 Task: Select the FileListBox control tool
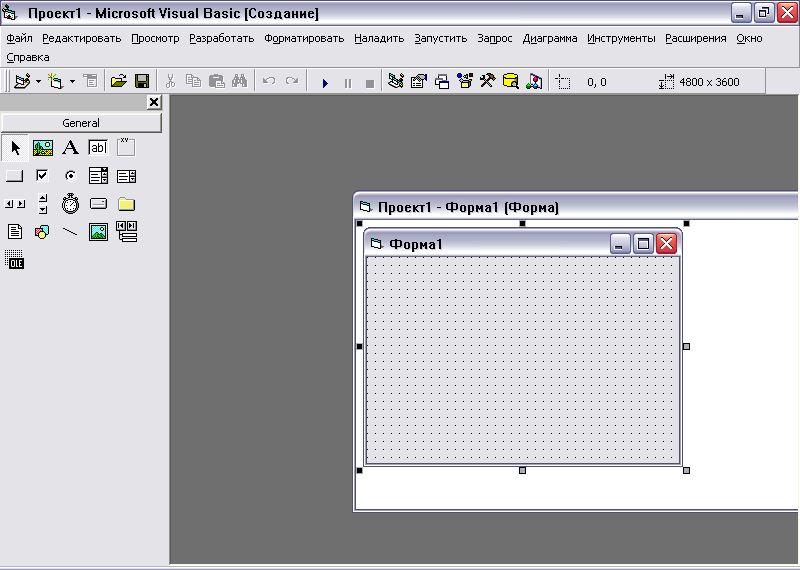15,232
